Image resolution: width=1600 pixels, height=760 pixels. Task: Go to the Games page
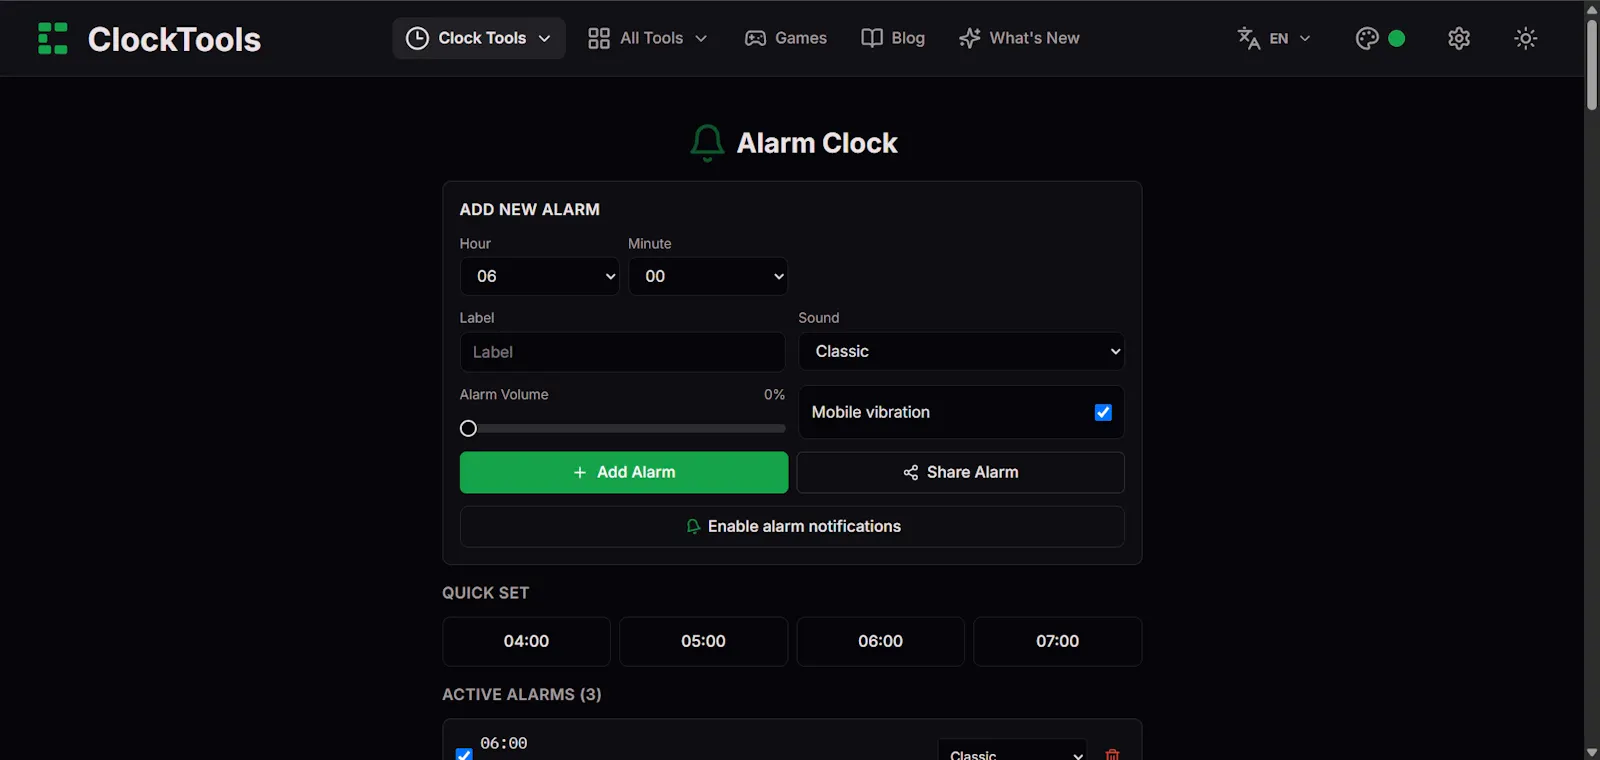pyautogui.click(x=786, y=38)
